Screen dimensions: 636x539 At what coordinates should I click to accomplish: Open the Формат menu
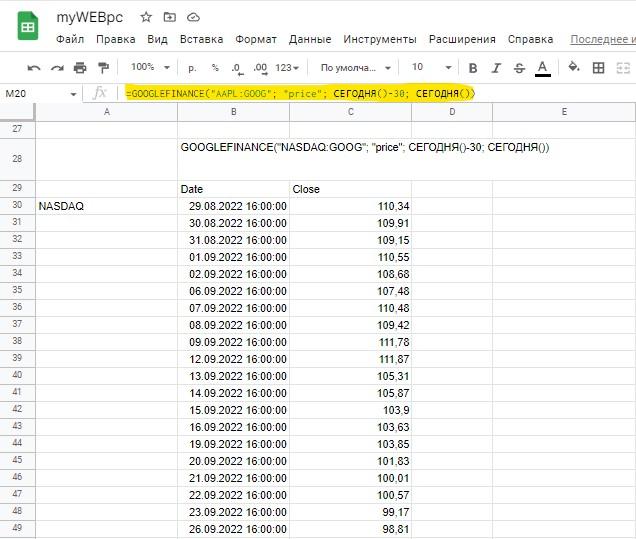point(256,39)
